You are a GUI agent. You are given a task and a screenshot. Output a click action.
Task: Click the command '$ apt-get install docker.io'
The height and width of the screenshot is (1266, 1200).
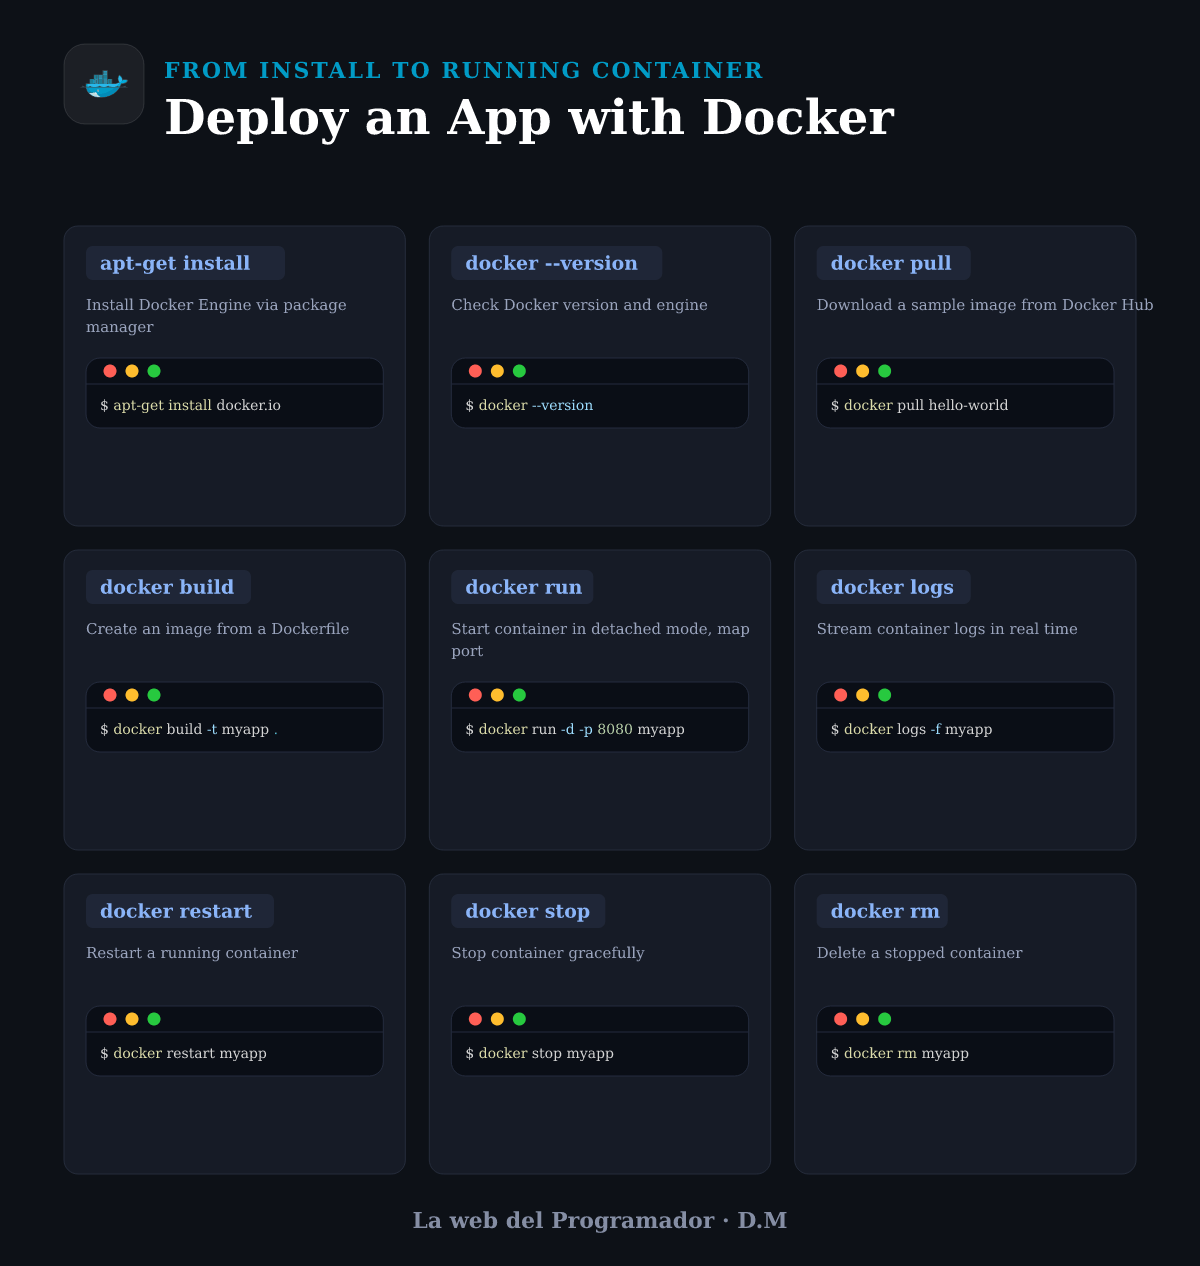190,406
